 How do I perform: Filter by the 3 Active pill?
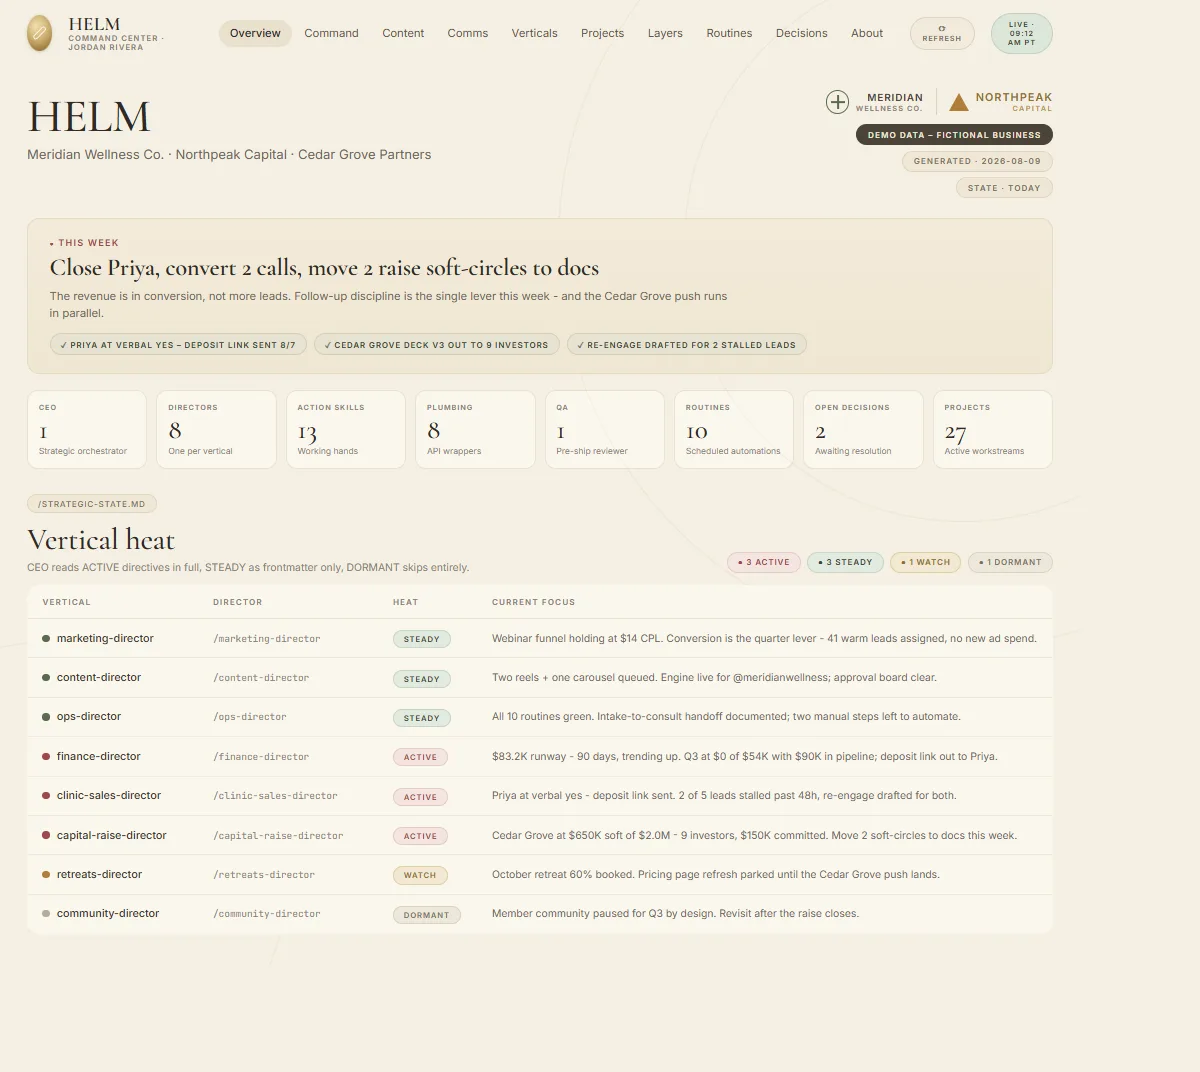click(764, 562)
